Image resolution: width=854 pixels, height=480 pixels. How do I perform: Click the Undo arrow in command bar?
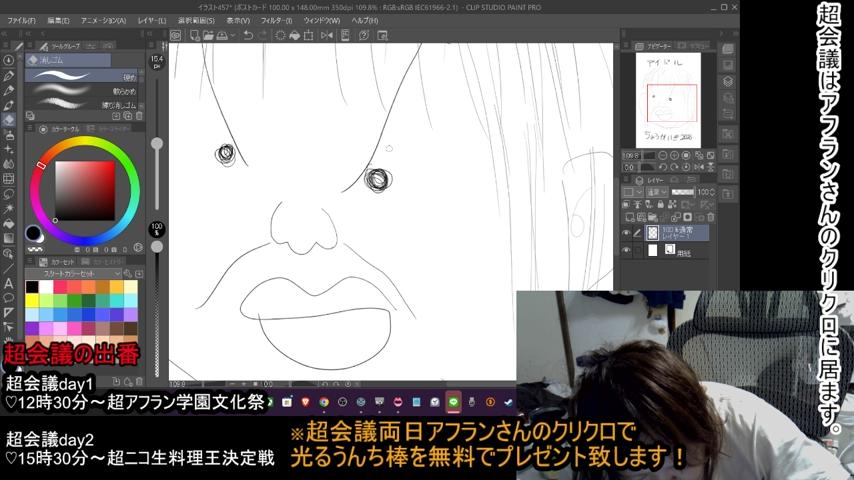pos(248,35)
